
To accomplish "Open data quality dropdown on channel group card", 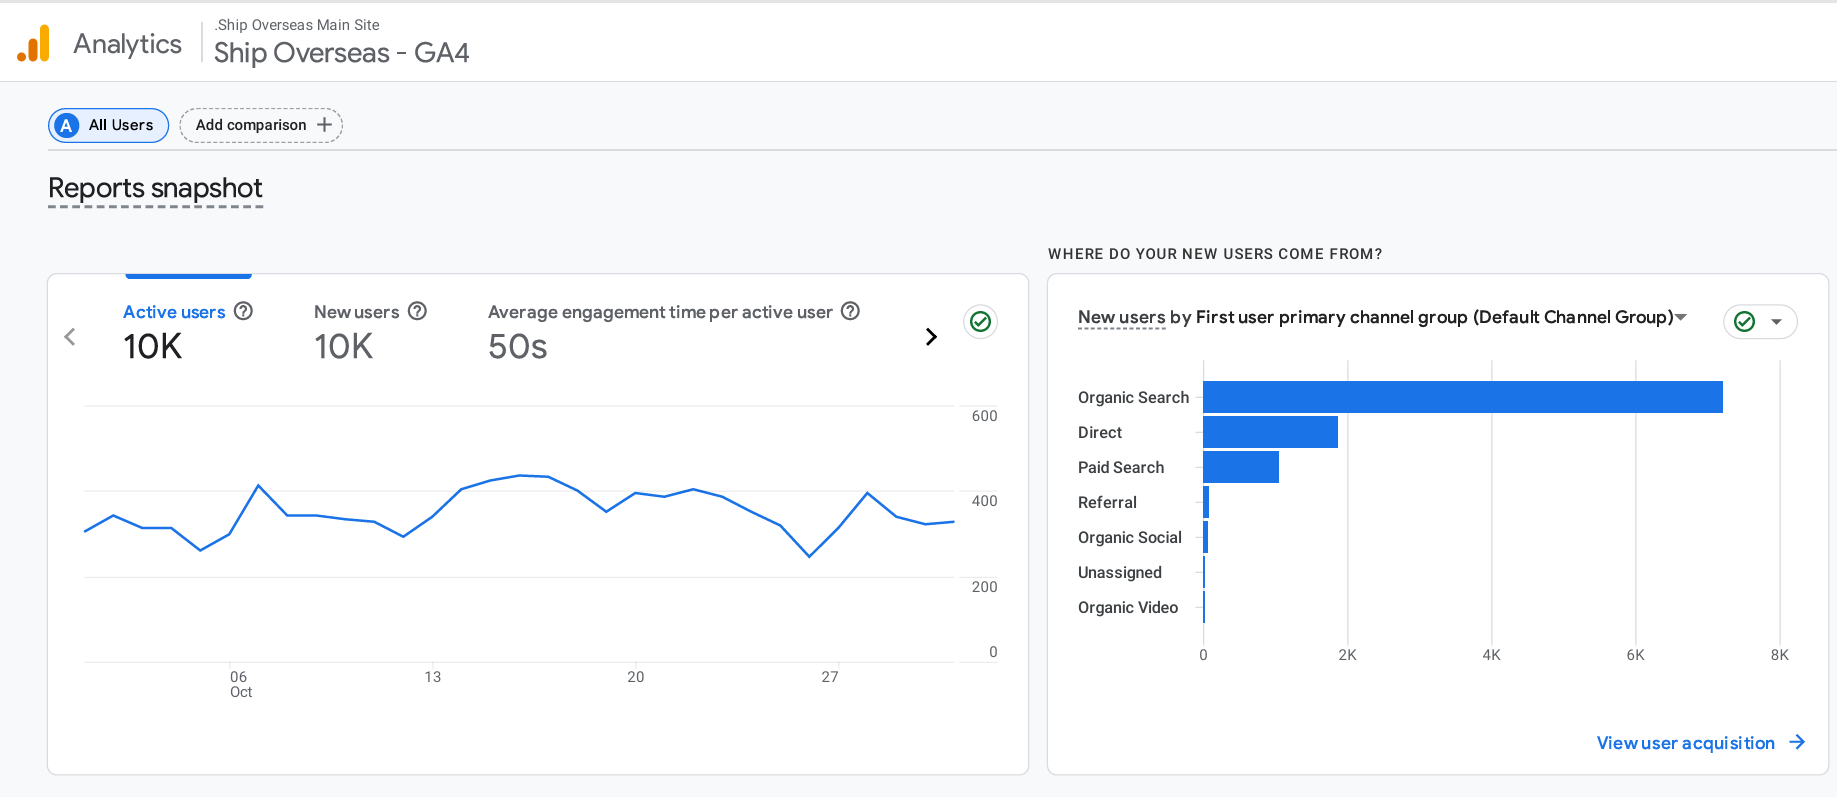I will pos(1760,322).
